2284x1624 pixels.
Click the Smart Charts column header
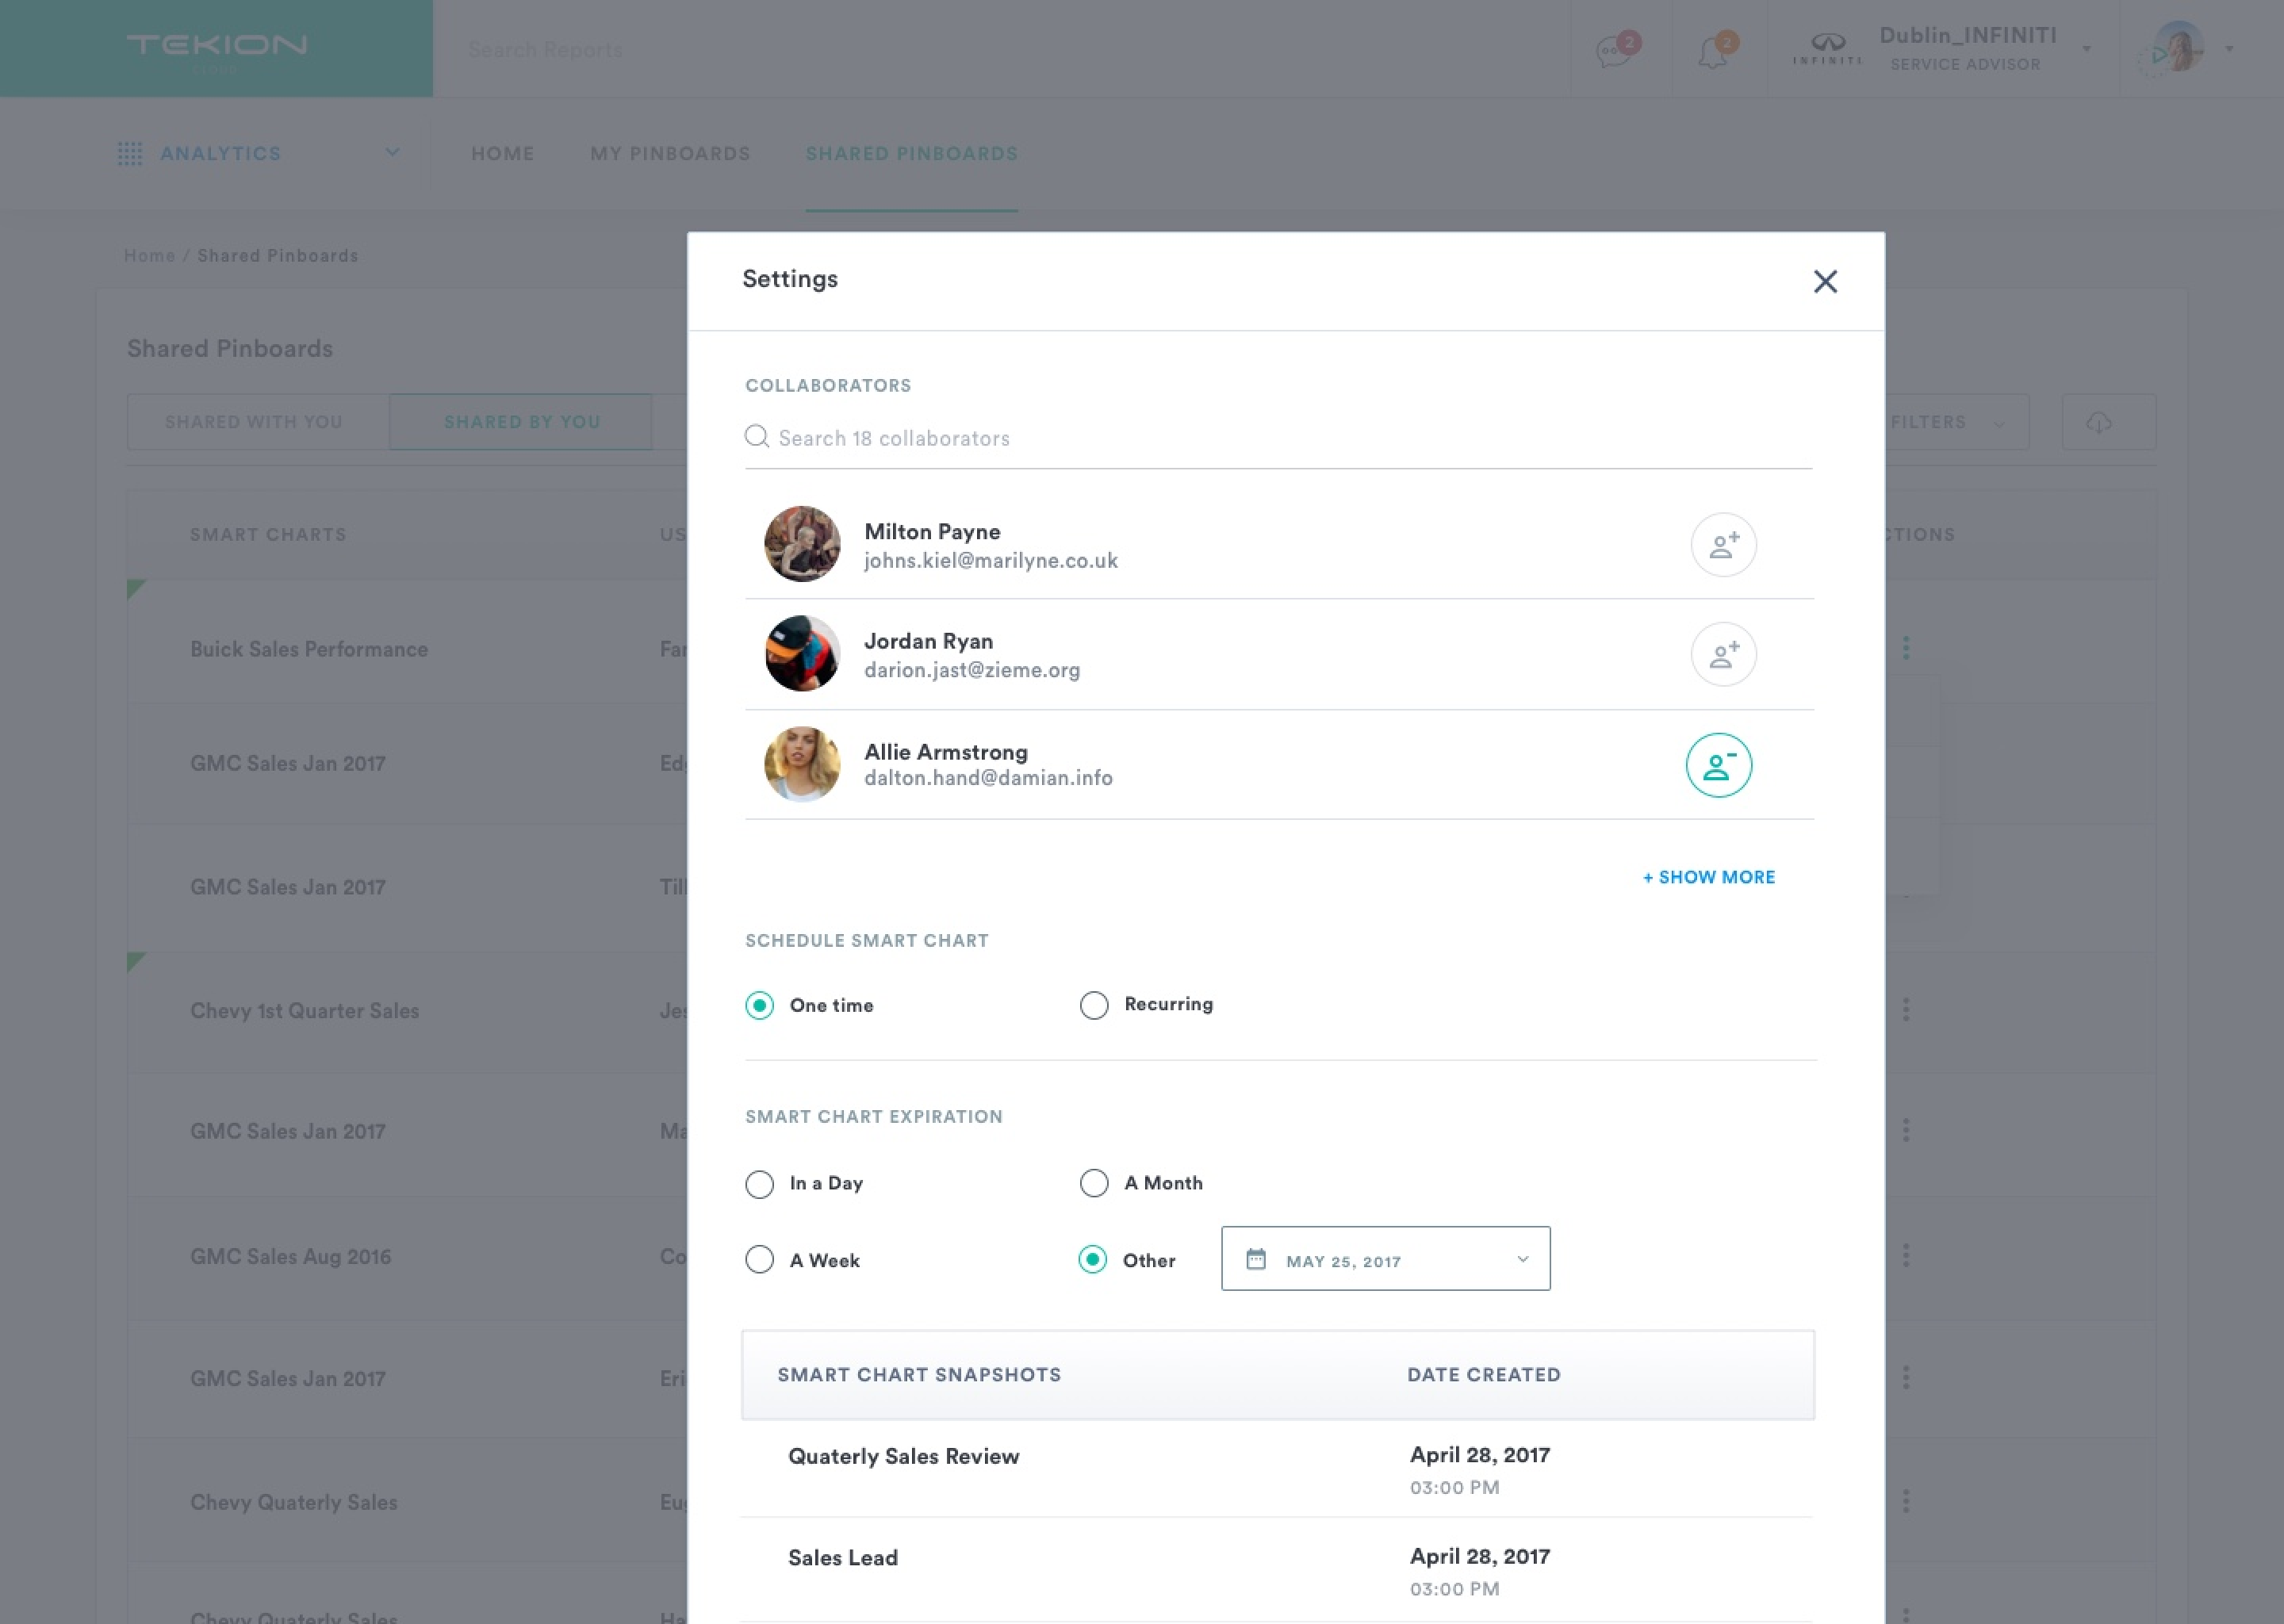pyautogui.click(x=268, y=534)
